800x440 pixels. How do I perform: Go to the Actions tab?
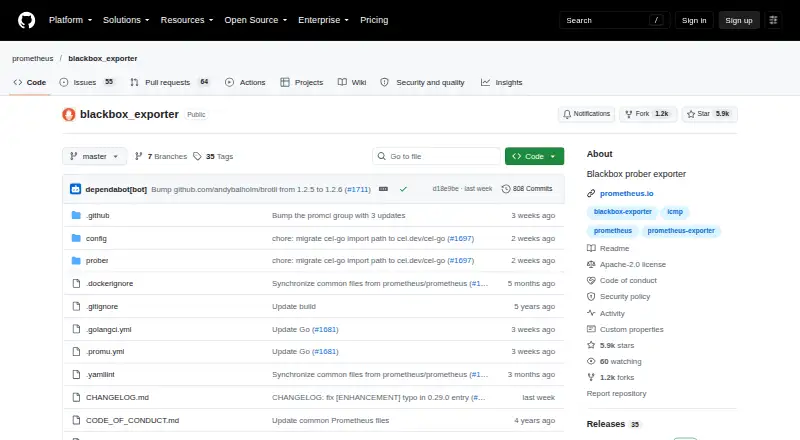245,82
